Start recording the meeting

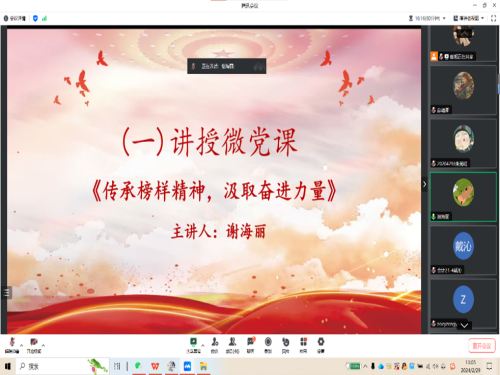(x=268, y=345)
